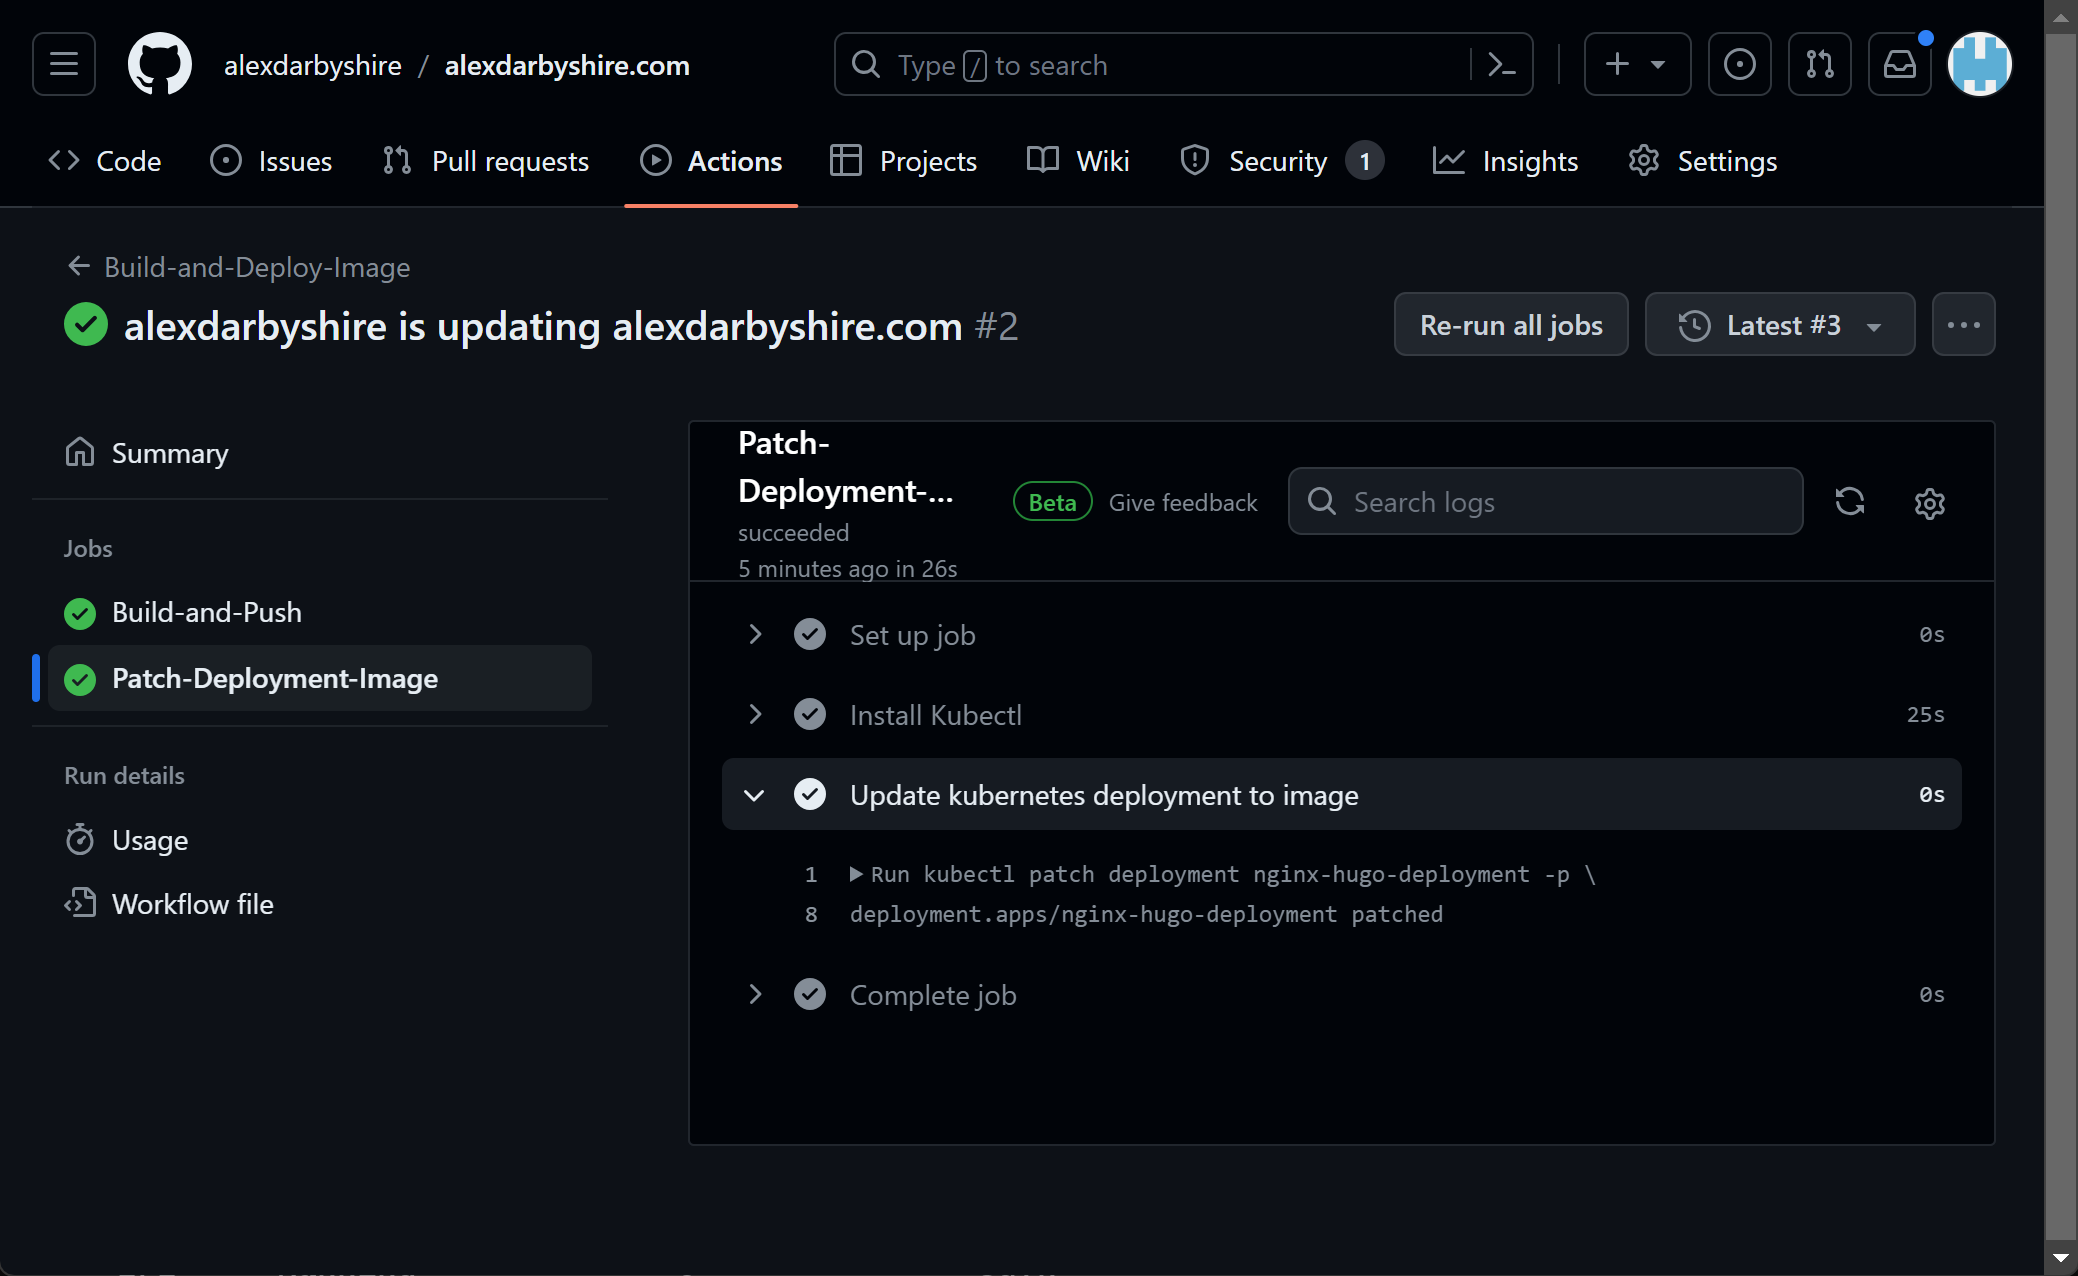Click log line number 1
Screen dimensions: 2078x1276
[x=811, y=874]
